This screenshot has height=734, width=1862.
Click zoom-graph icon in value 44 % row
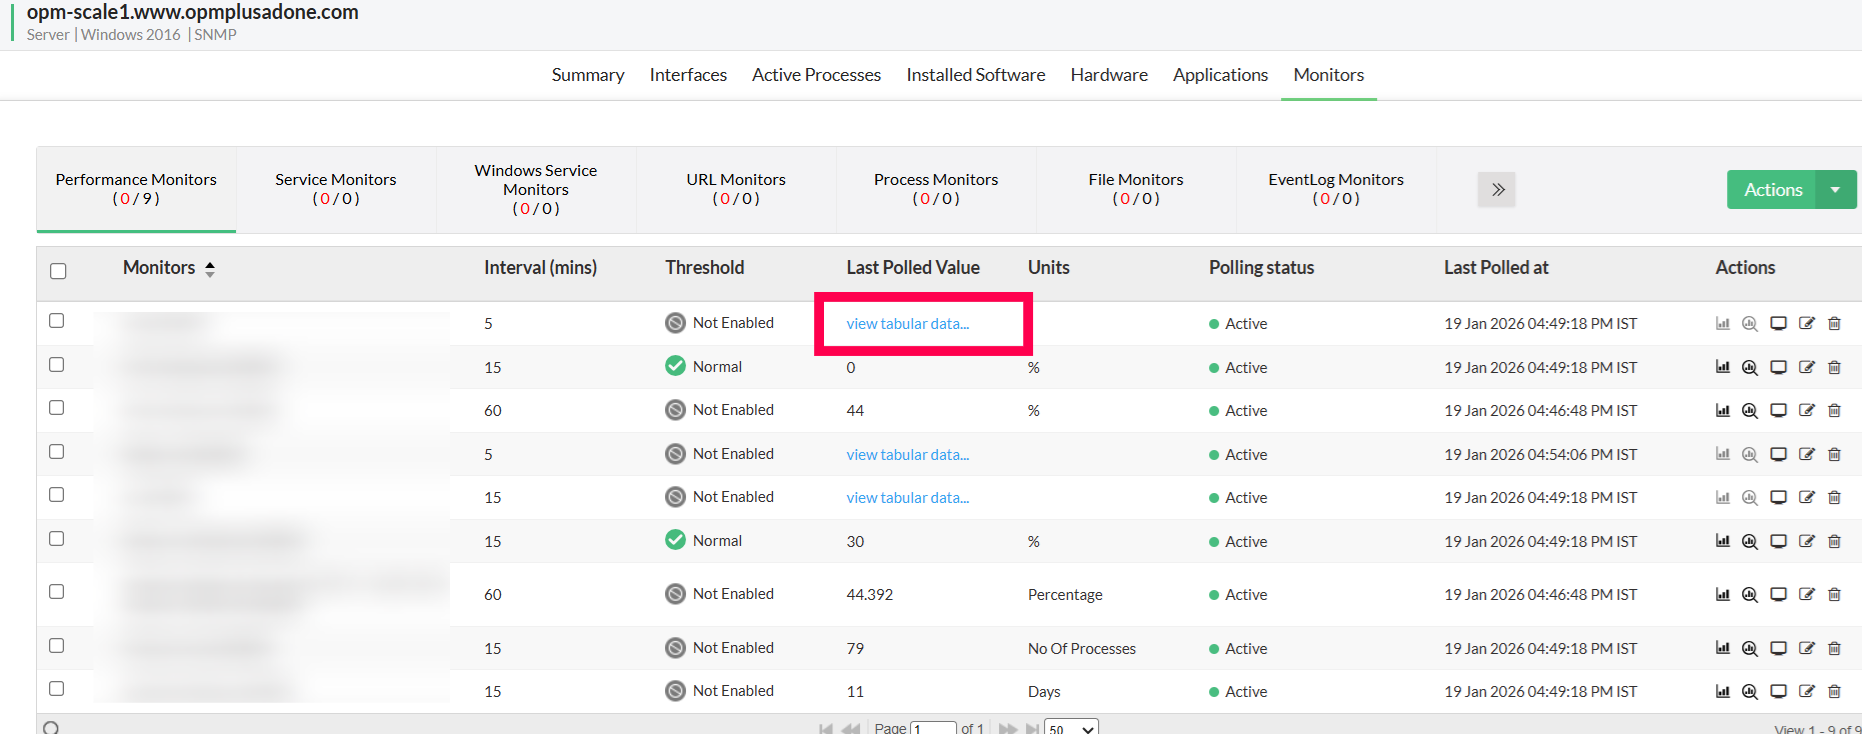coord(1750,410)
